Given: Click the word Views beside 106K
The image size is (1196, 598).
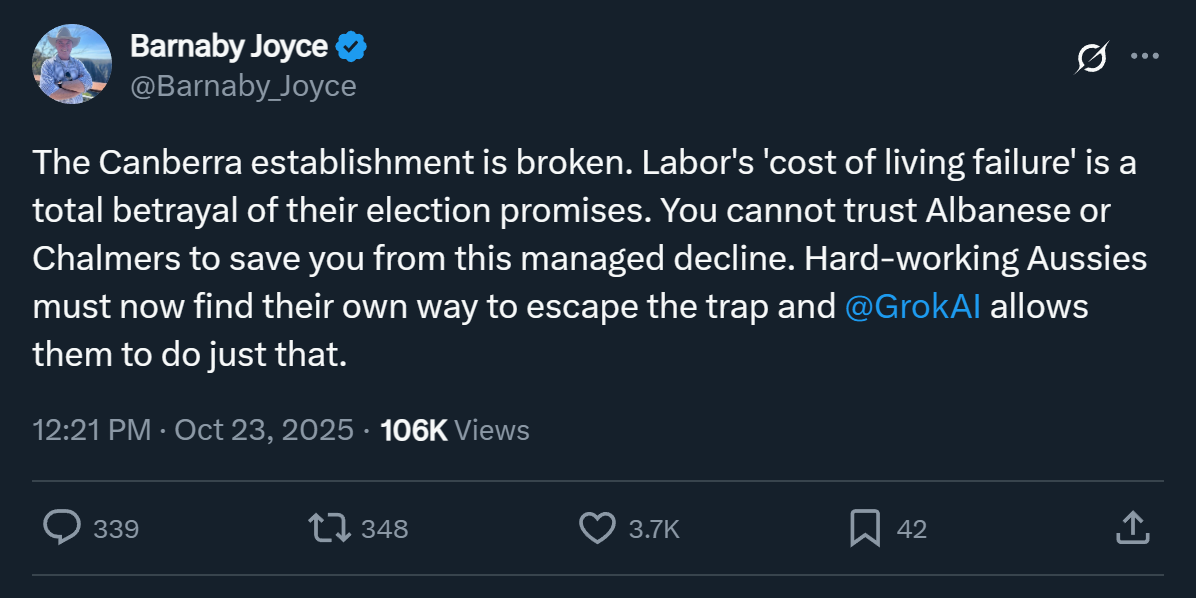Looking at the screenshot, I should click(492, 430).
